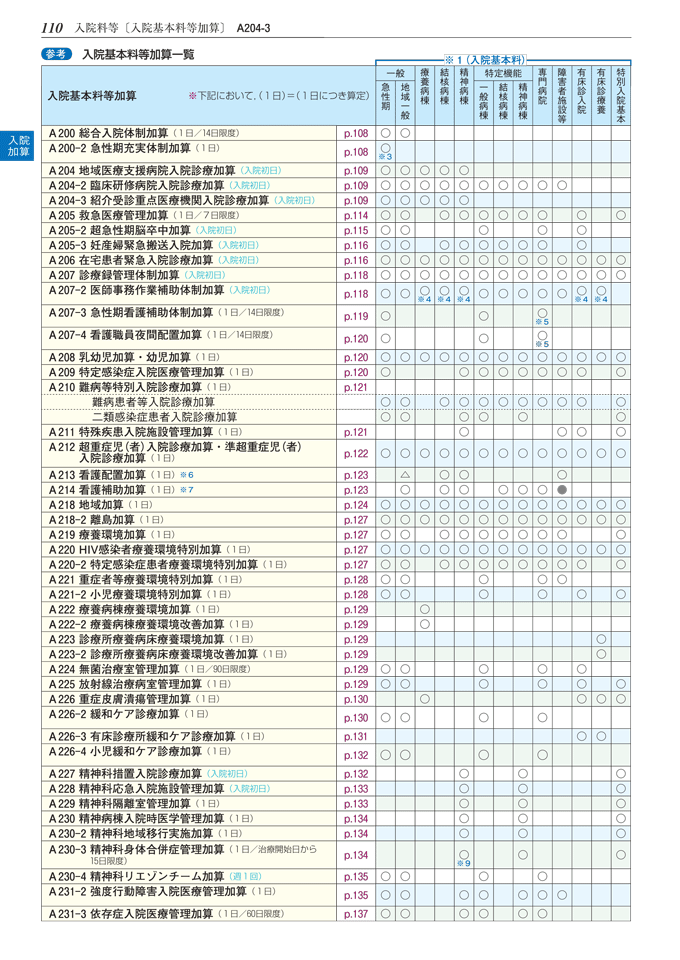Select the circle in A222 療養病棟療養環境加算 row

[x=425, y=608]
